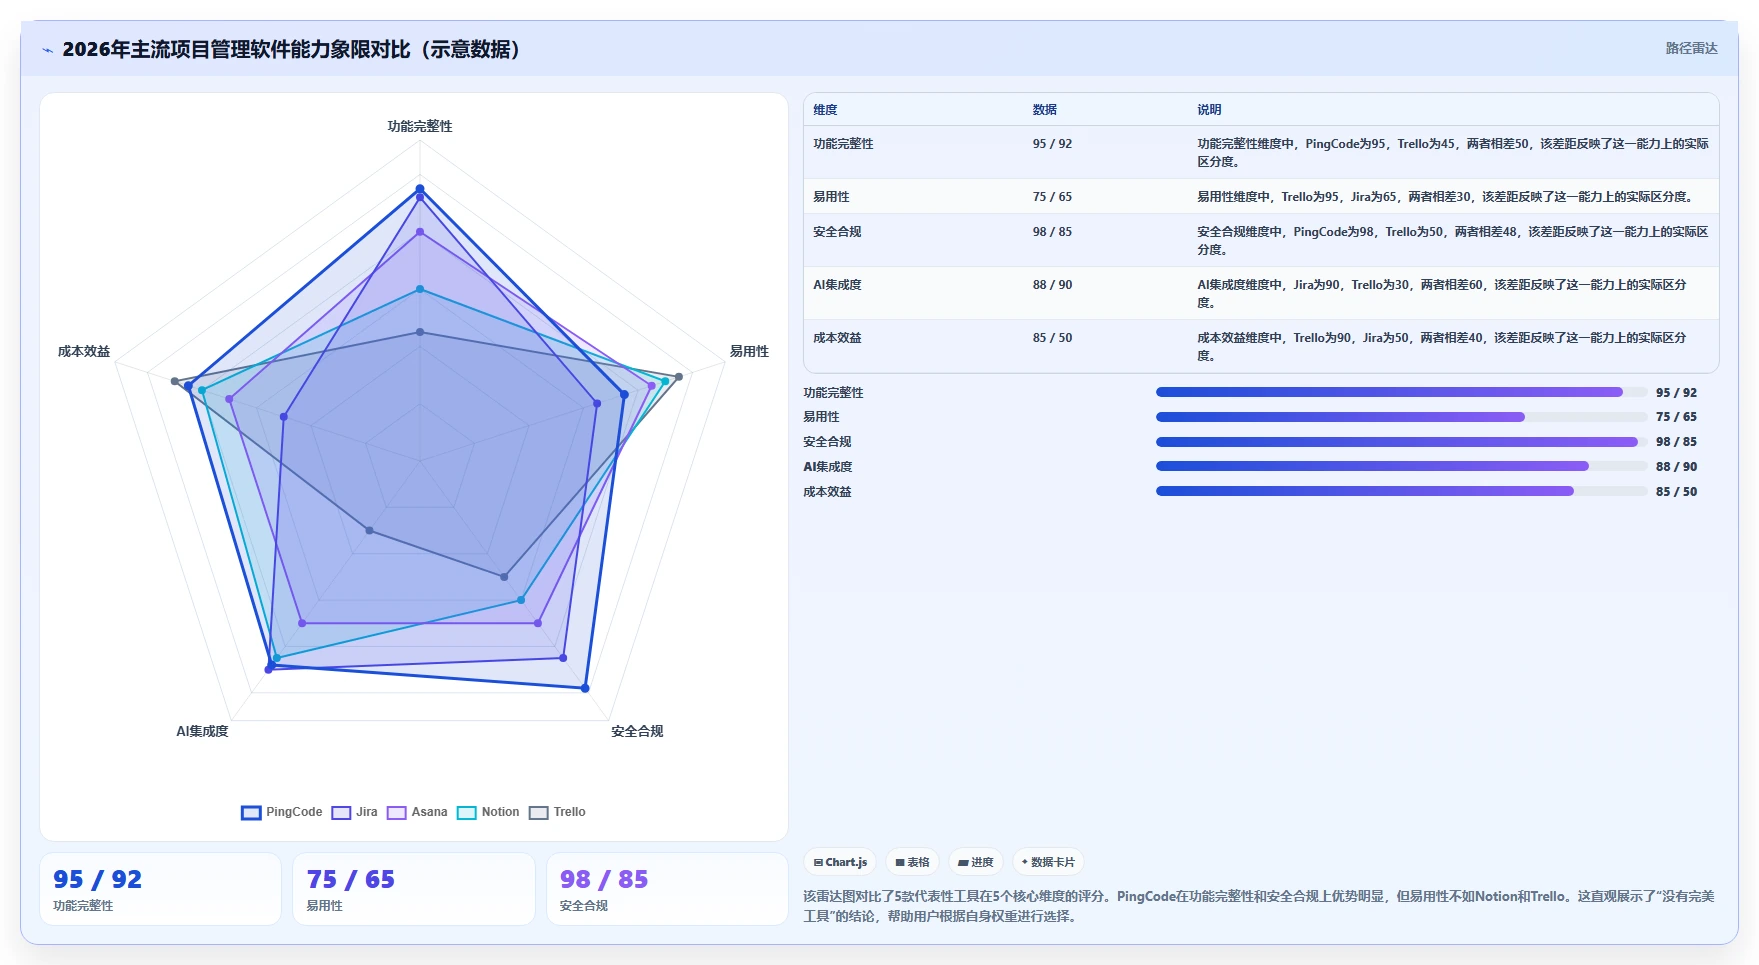The height and width of the screenshot is (965, 1759).
Task: Click the 数据 column header
Action: [1045, 110]
